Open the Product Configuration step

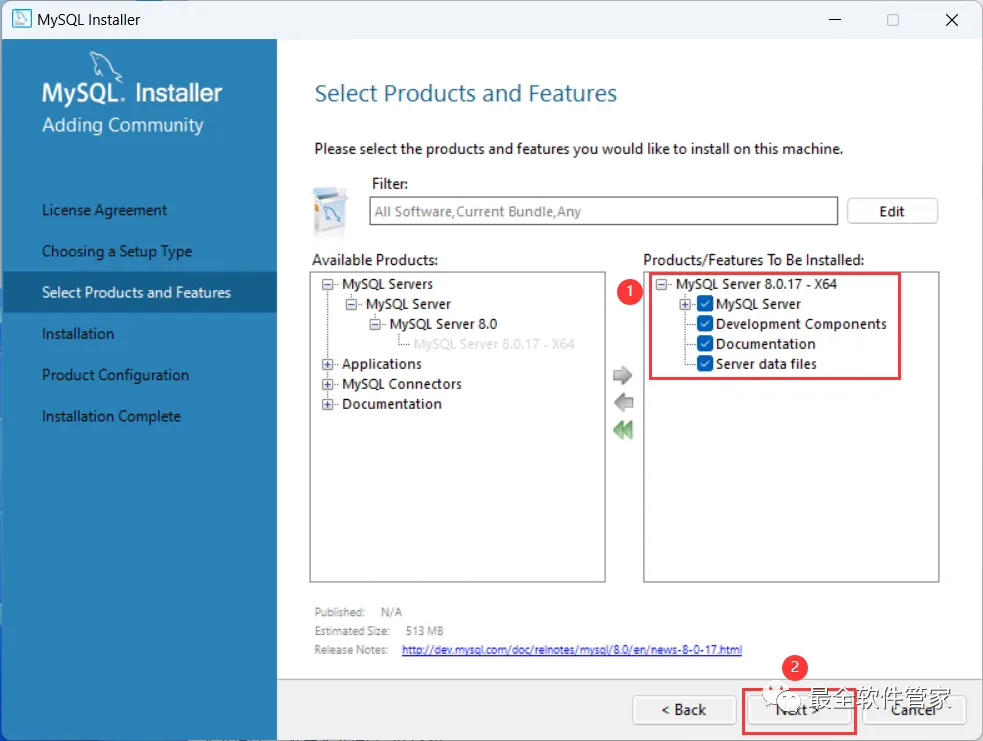click(x=115, y=375)
